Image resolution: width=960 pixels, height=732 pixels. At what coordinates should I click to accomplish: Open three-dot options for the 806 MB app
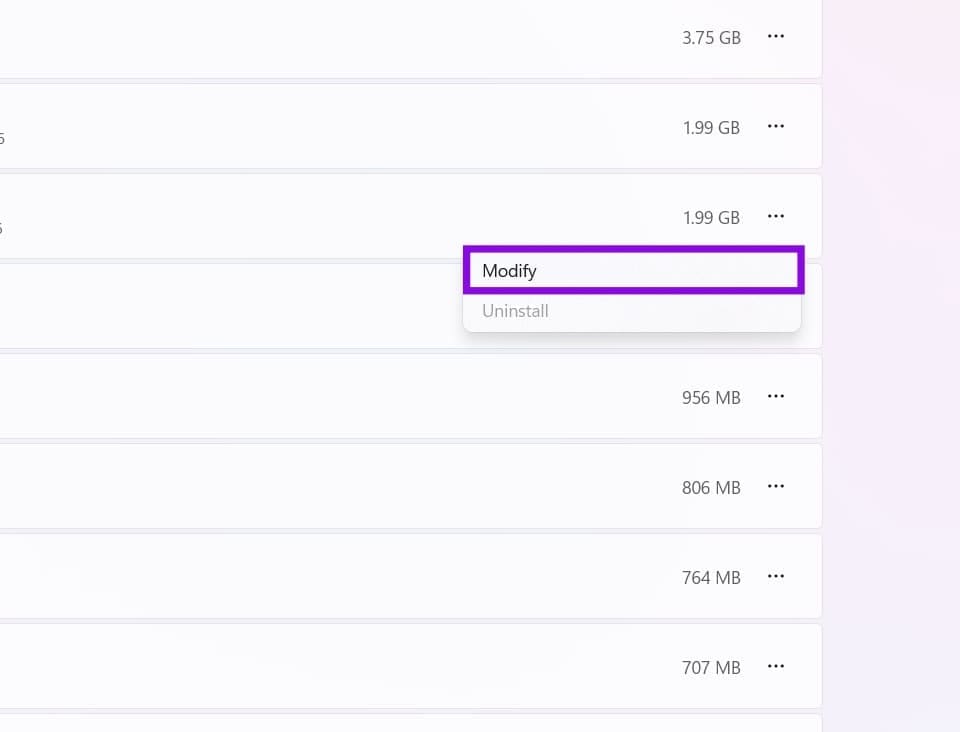(776, 487)
